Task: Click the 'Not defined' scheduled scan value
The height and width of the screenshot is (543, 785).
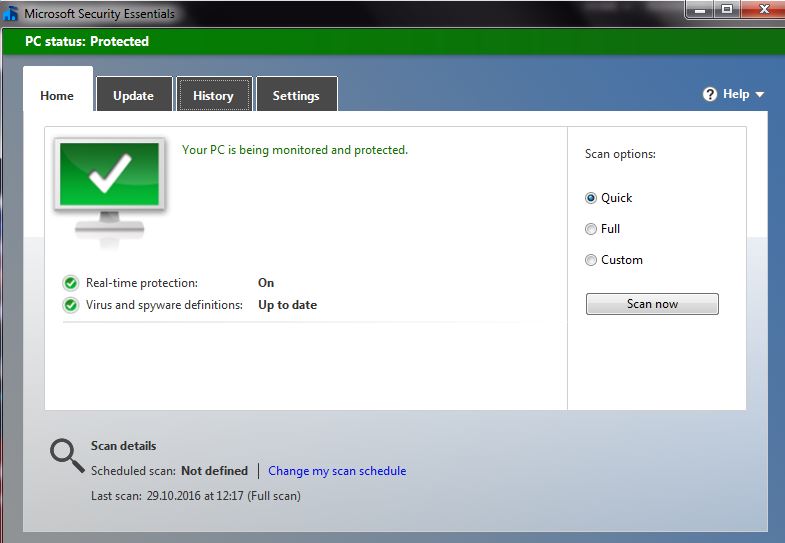Action: click(214, 471)
